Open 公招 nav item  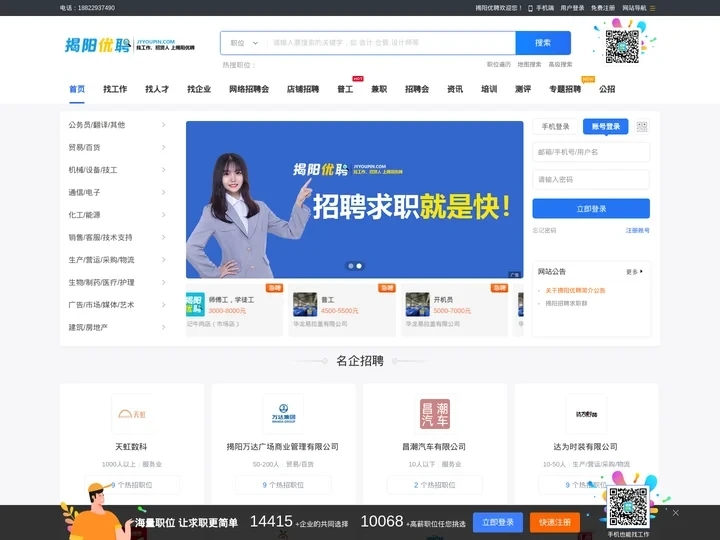(607, 89)
